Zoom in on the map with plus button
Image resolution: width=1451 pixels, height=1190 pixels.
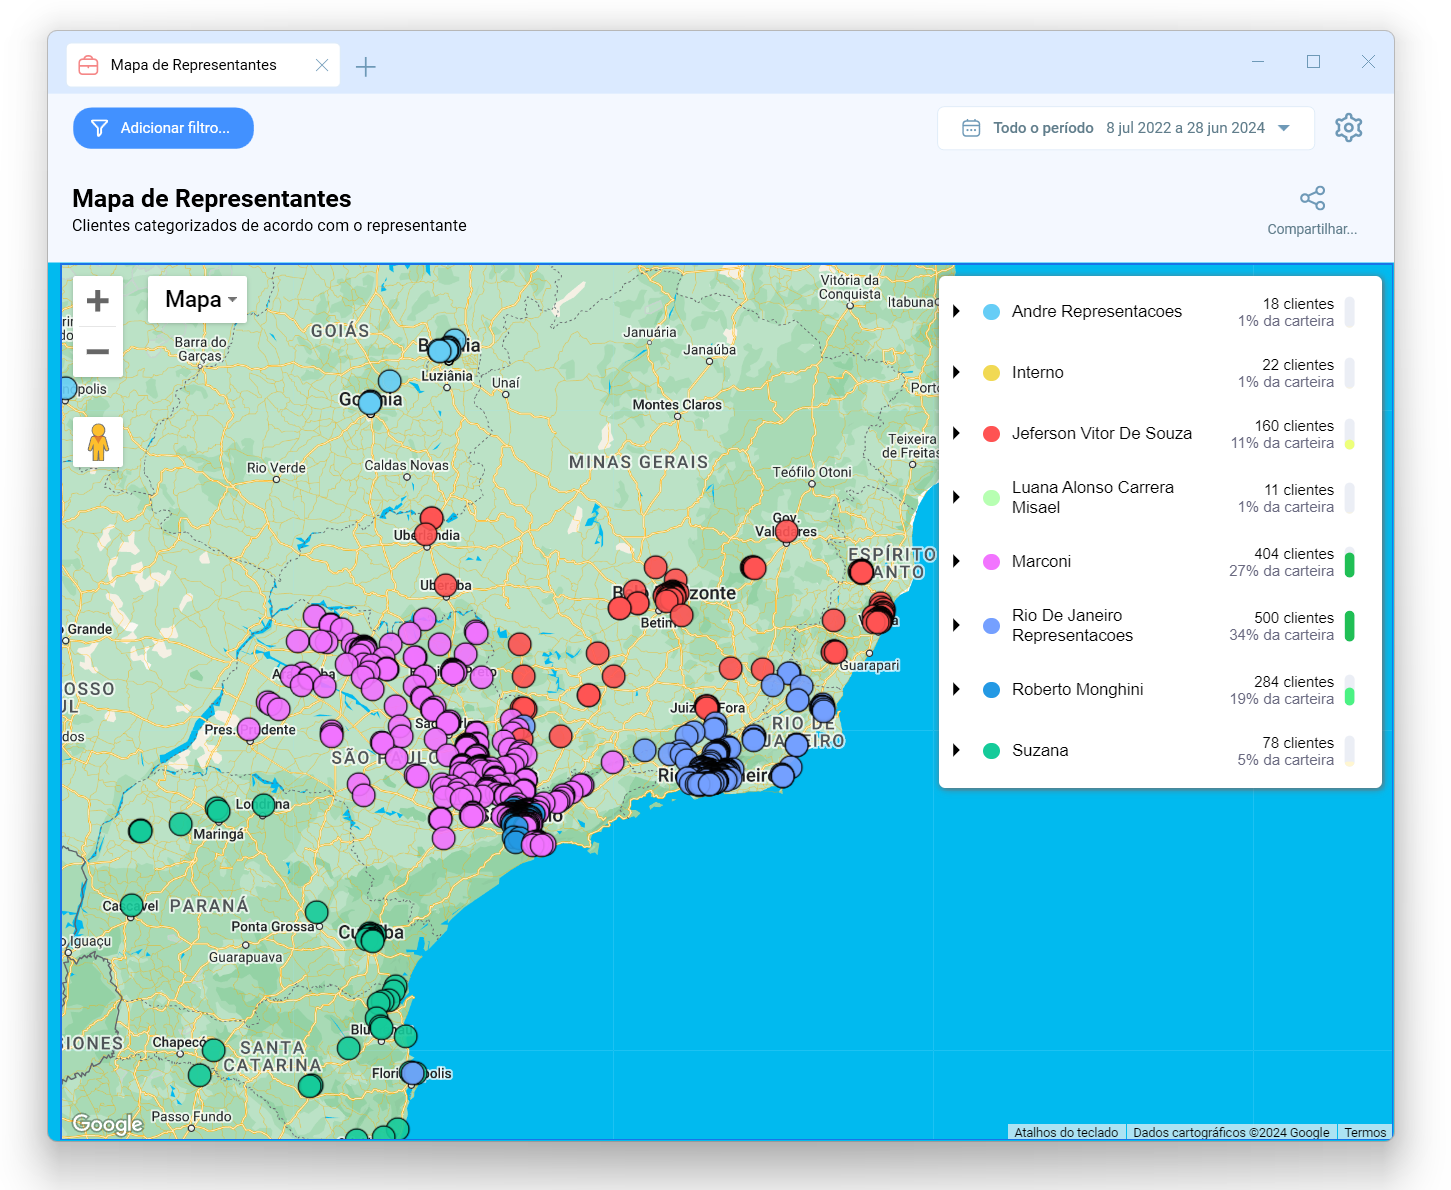[x=98, y=301]
